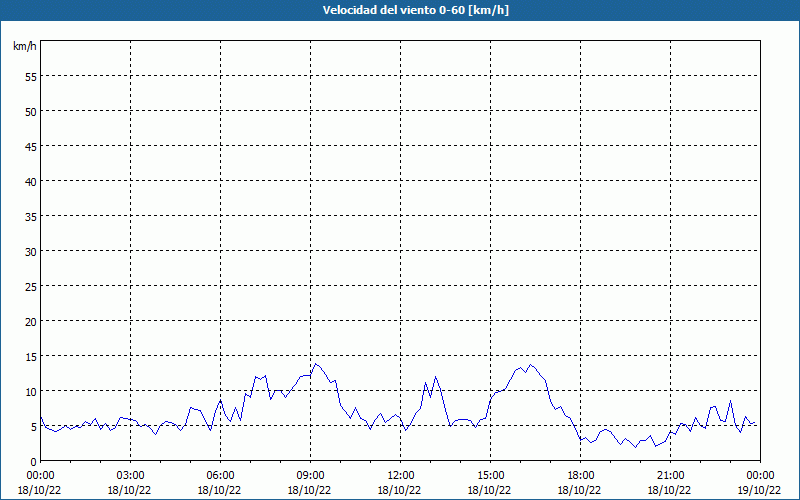The image size is (800, 500).
Task: Click the 18/10/22 date under 06:00
Action: tap(219, 490)
